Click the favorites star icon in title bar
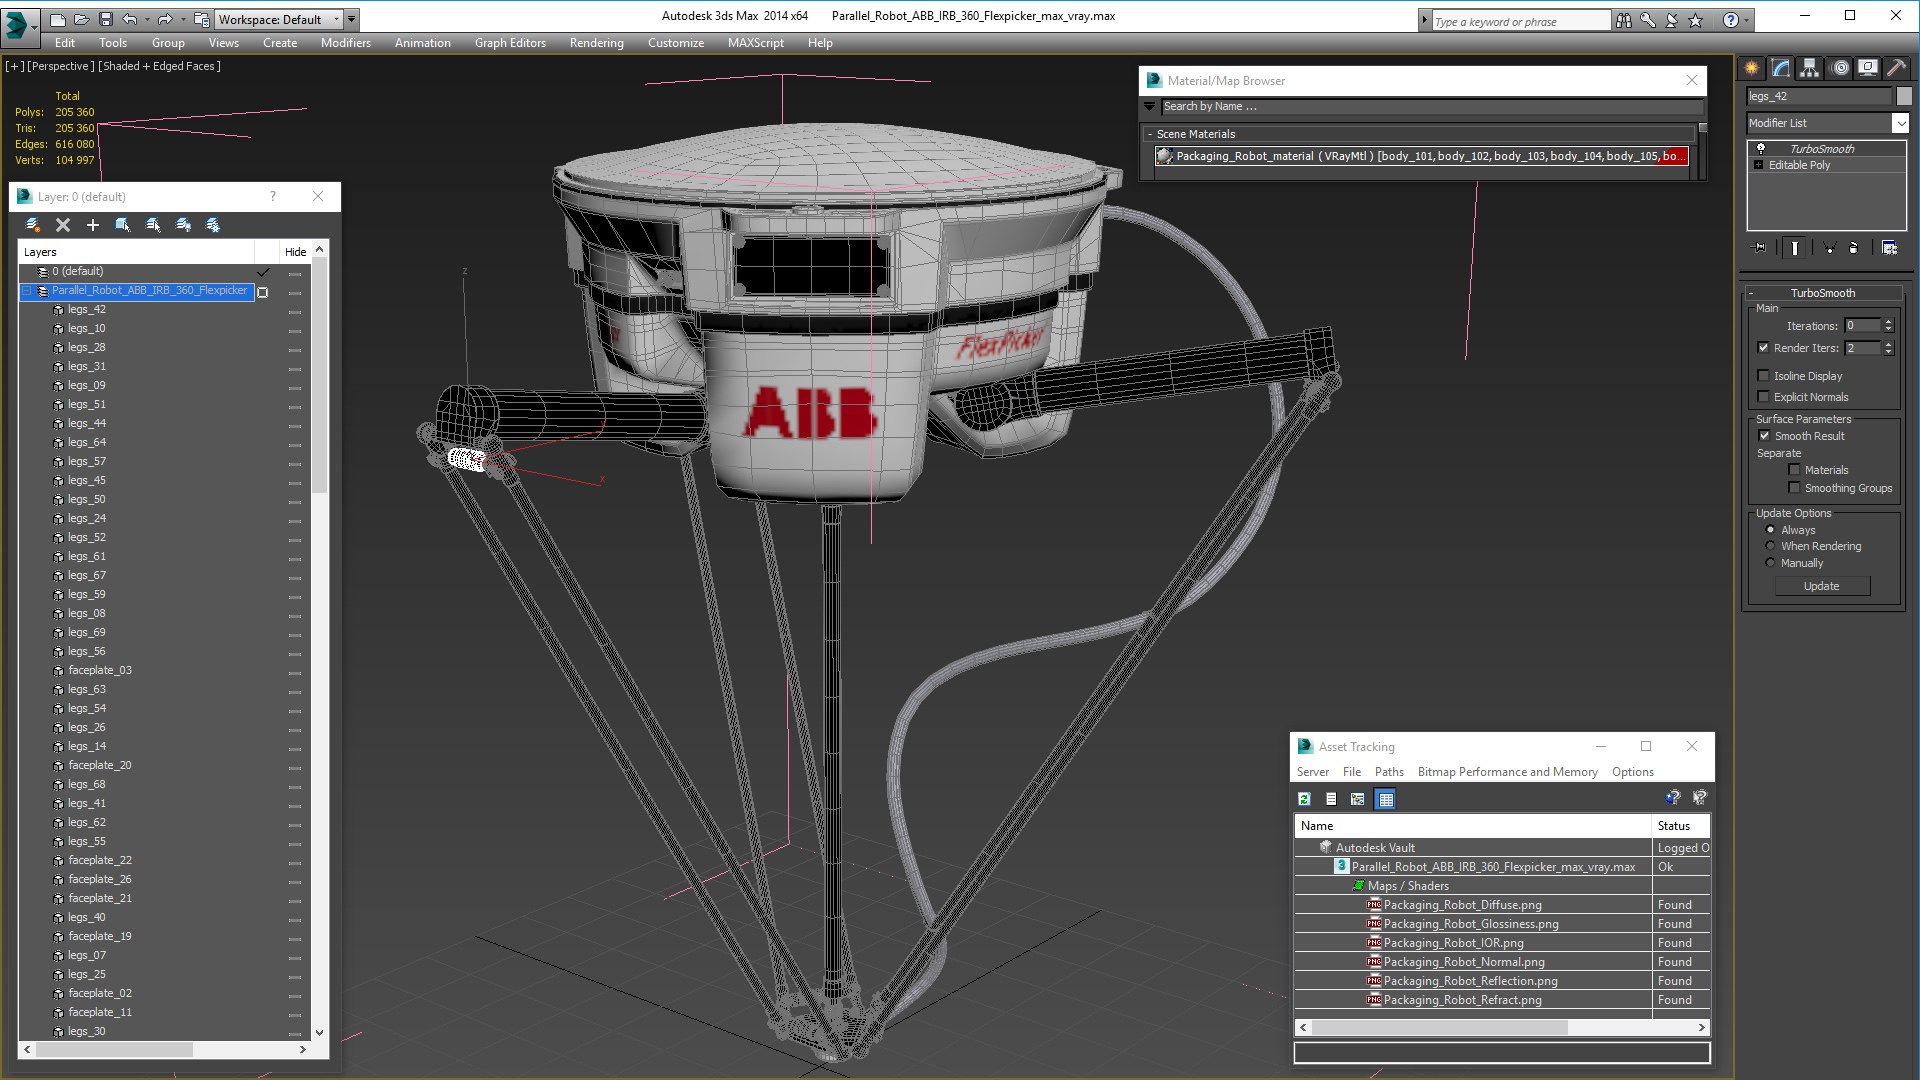The height and width of the screenshot is (1080, 1920). (1695, 20)
